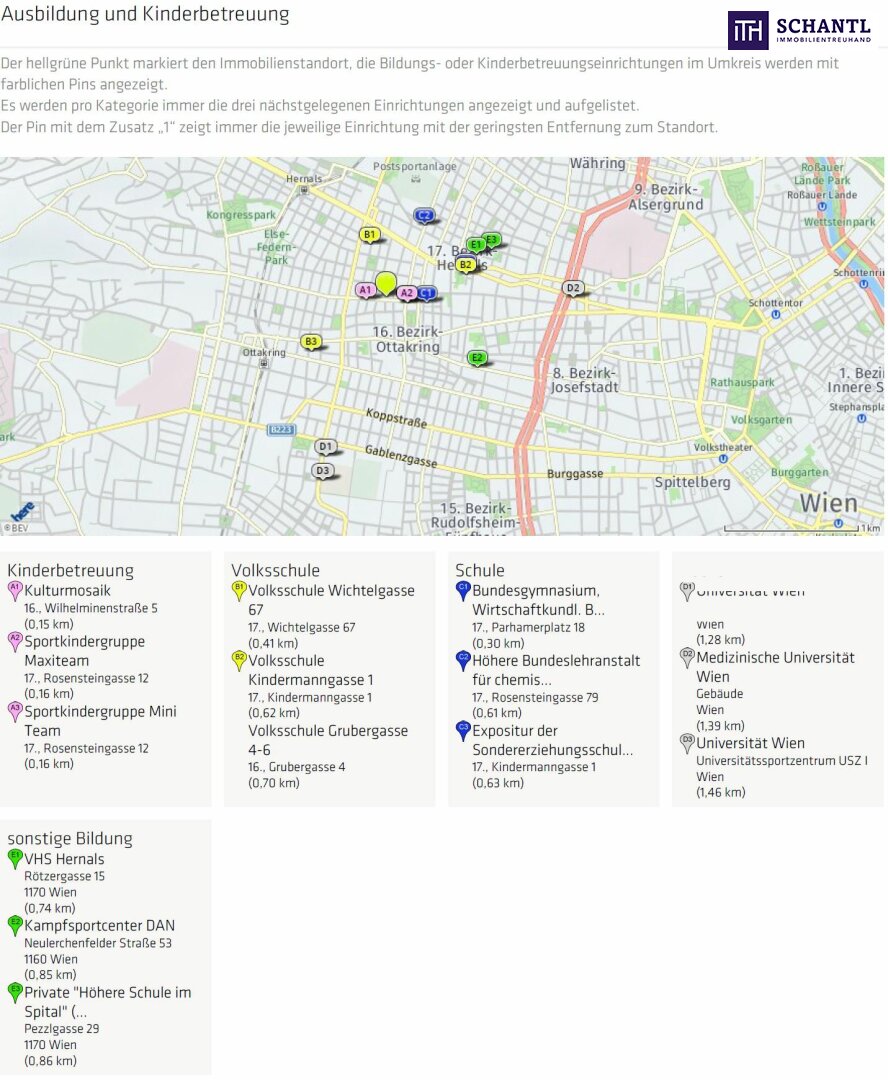Click the A2 pin icon beside Sportkindergruppe Maxiteam
Viewport: 888px width, 1080px height.
pos(14,642)
